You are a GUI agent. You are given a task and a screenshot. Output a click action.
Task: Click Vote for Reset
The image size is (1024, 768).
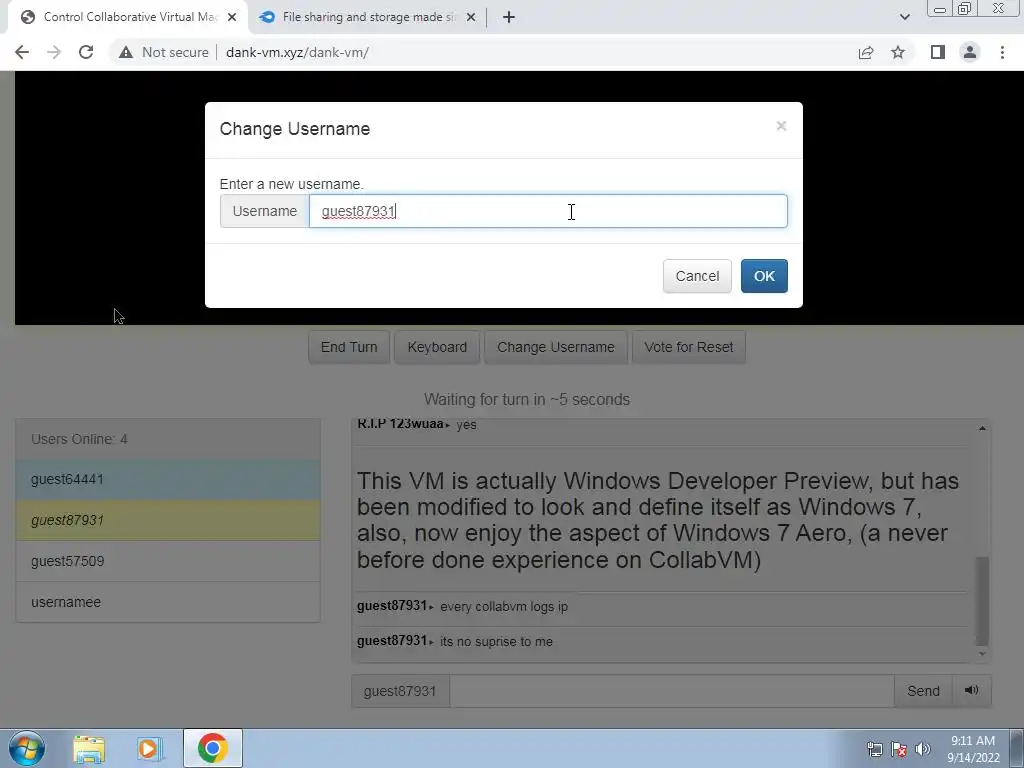pyautogui.click(x=688, y=347)
